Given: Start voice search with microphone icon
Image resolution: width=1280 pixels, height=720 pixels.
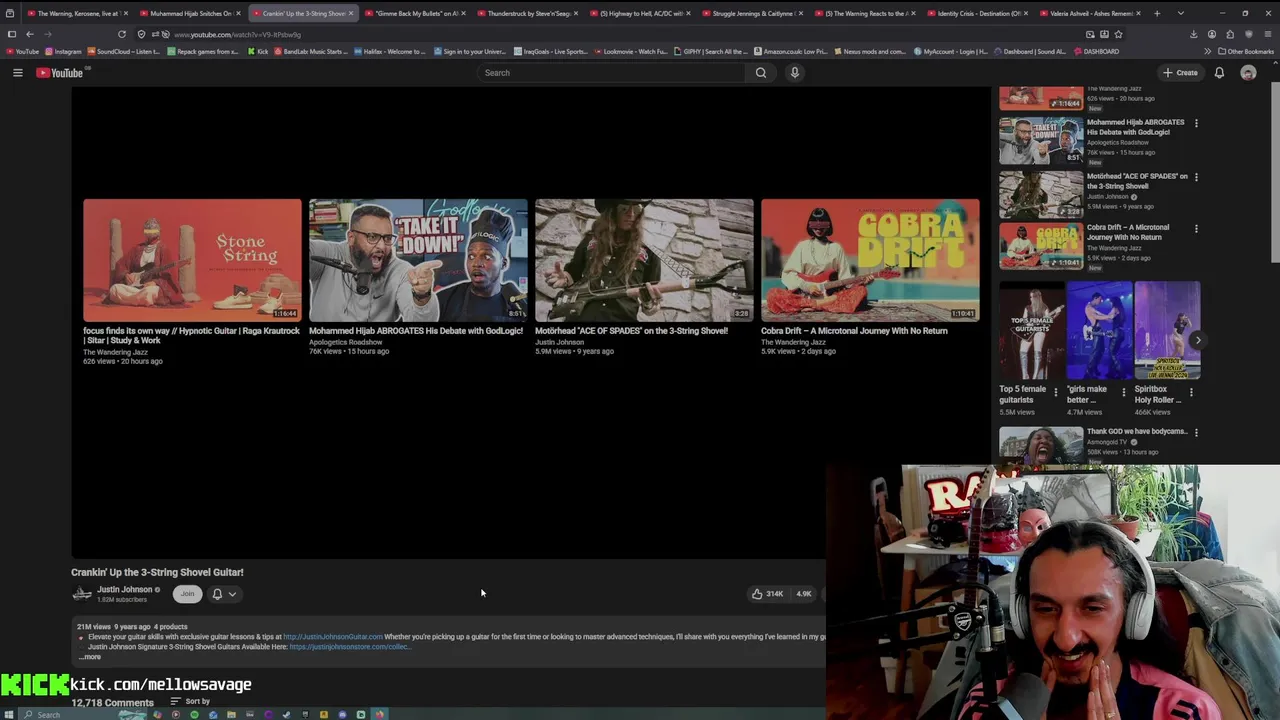Looking at the screenshot, I should pyautogui.click(x=795, y=73).
